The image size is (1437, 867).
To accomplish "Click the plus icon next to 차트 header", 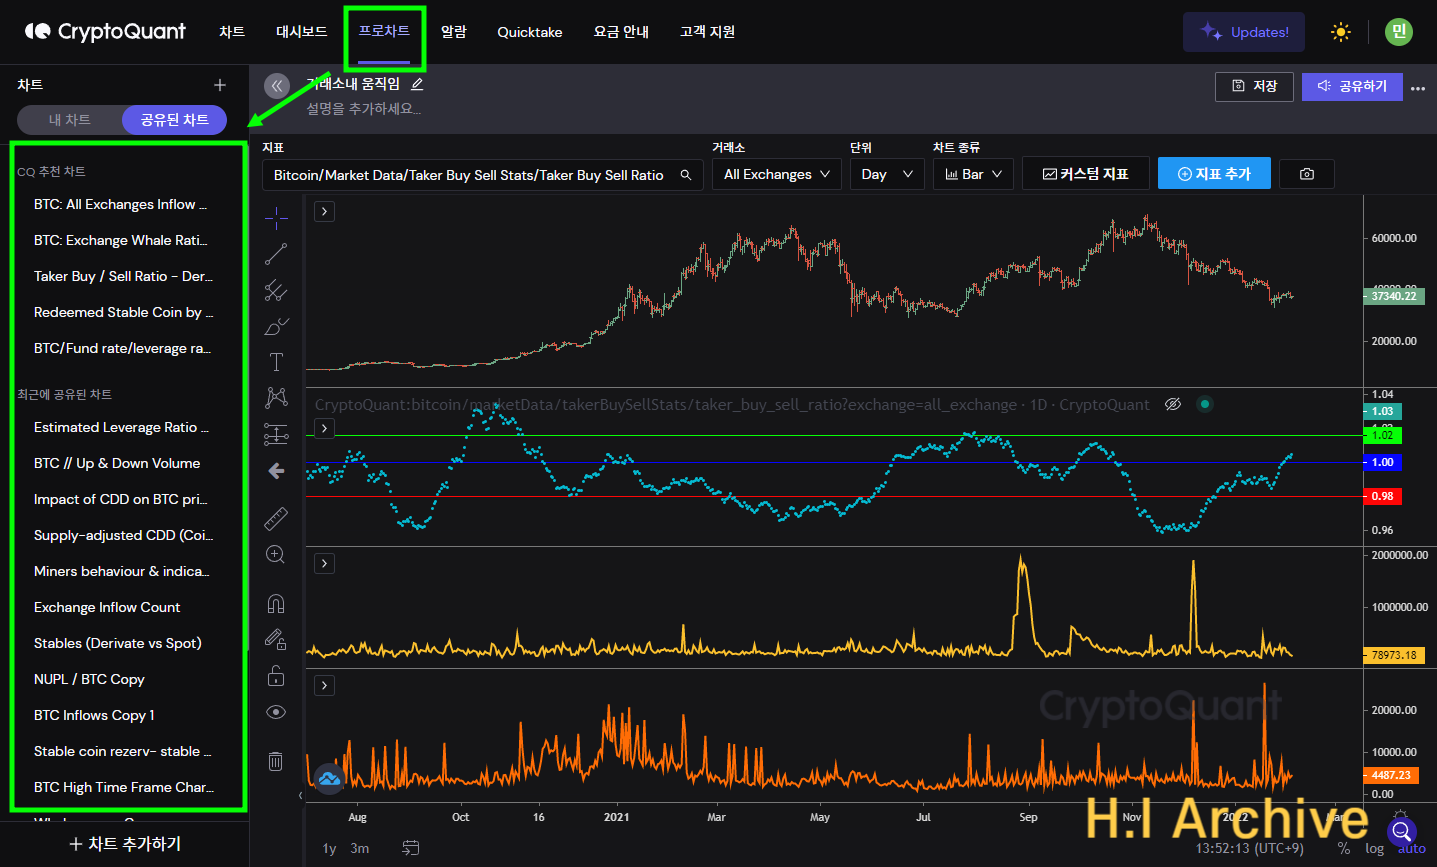I will coord(220,85).
